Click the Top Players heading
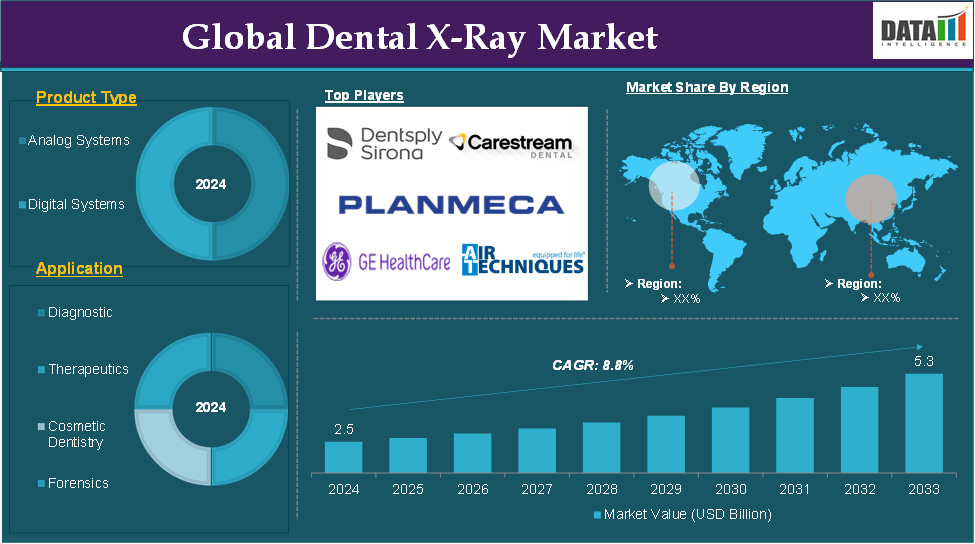This screenshot has width=975, height=544. point(364,95)
